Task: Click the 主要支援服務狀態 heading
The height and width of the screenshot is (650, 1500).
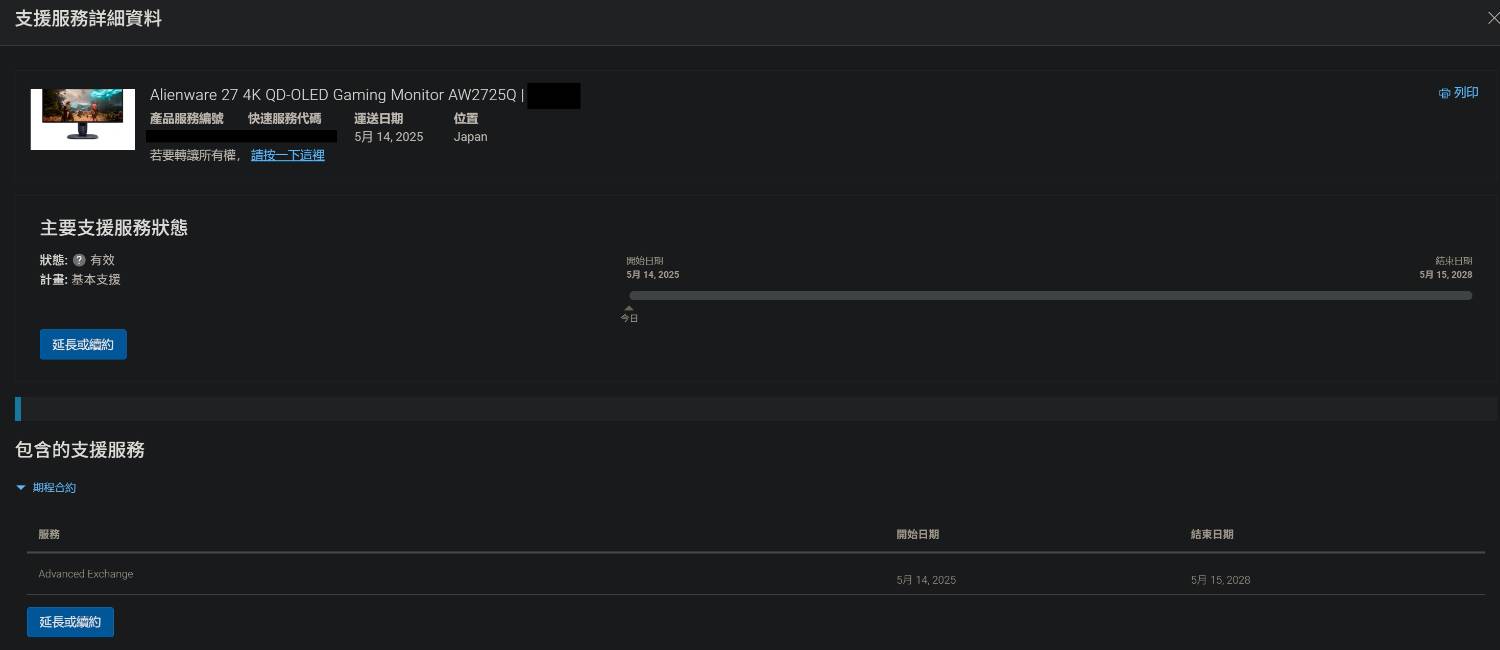Action: [114, 228]
